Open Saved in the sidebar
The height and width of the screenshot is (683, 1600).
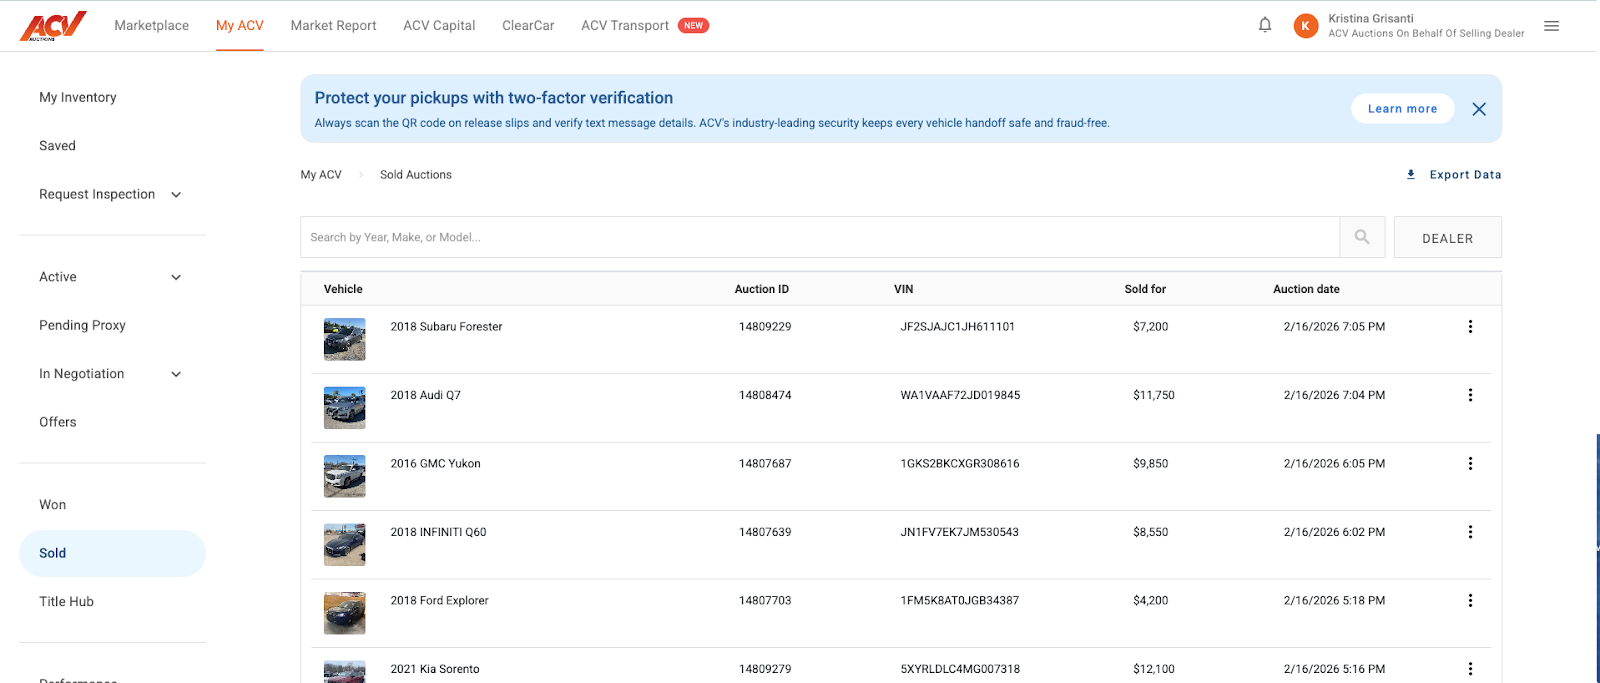tap(57, 146)
